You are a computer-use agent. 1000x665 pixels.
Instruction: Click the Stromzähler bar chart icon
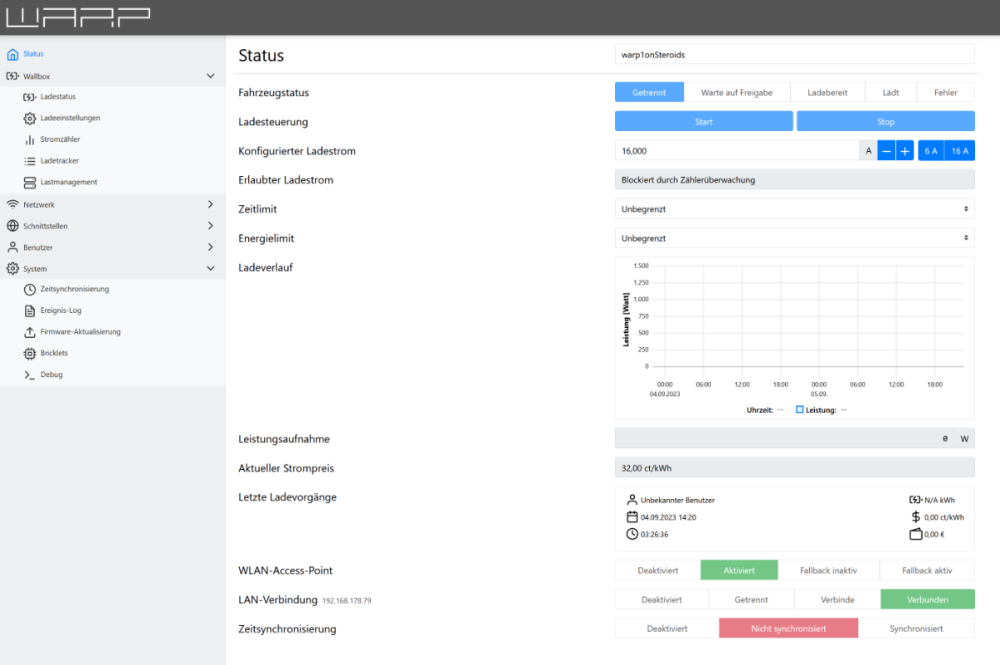click(29, 139)
